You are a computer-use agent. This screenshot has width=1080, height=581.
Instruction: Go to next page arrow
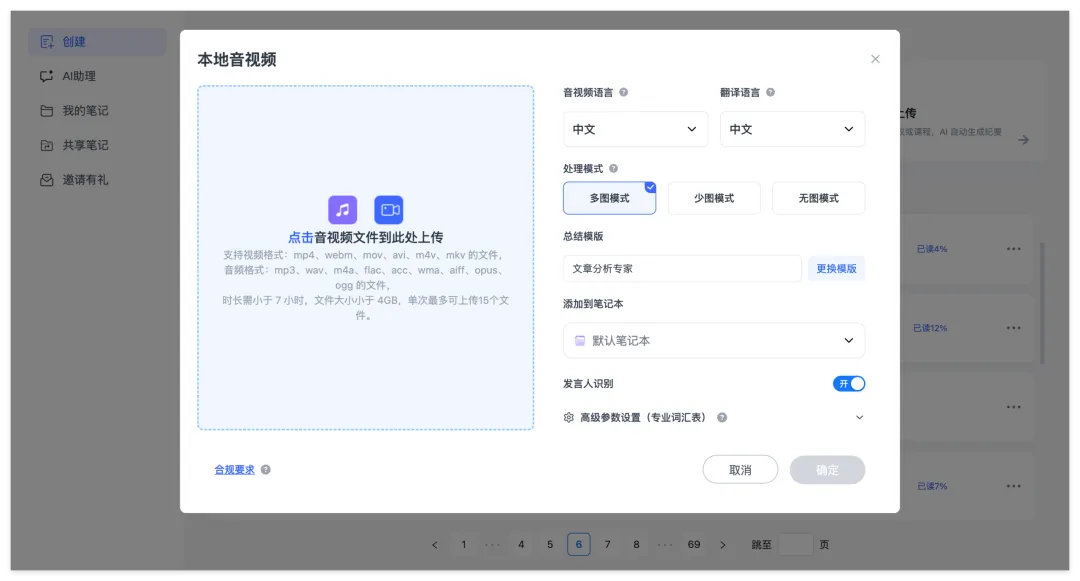pyautogui.click(x=723, y=545)
